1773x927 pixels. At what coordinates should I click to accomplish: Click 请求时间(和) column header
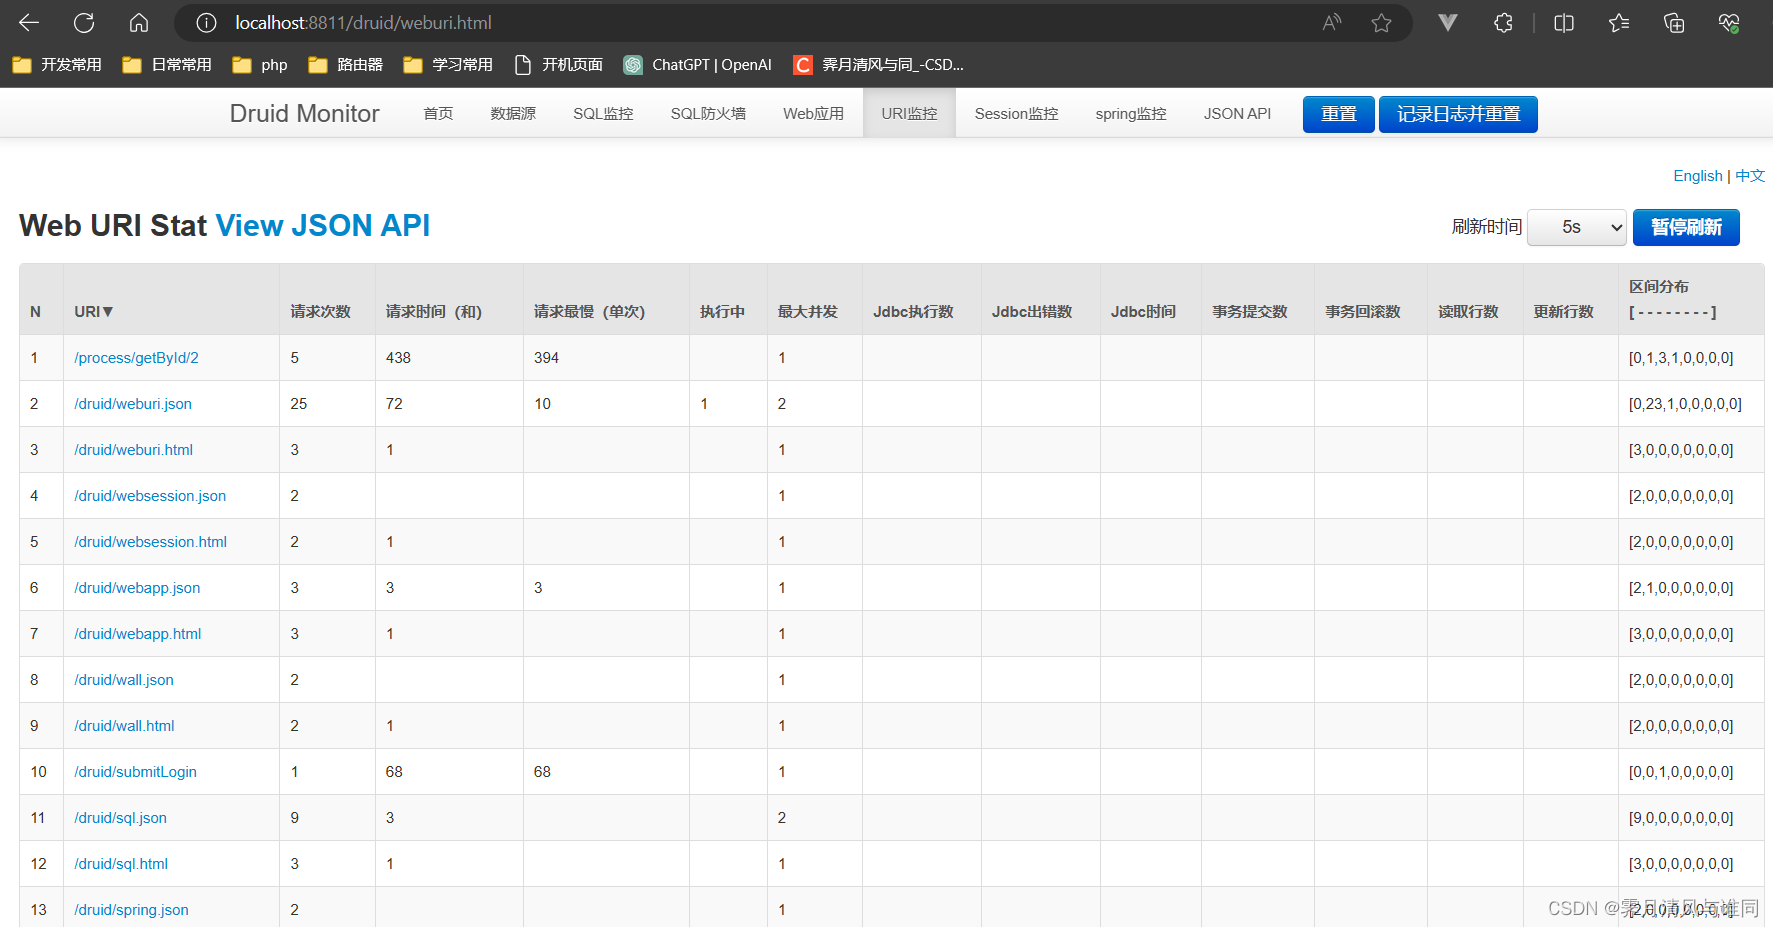tap(434, 311)
